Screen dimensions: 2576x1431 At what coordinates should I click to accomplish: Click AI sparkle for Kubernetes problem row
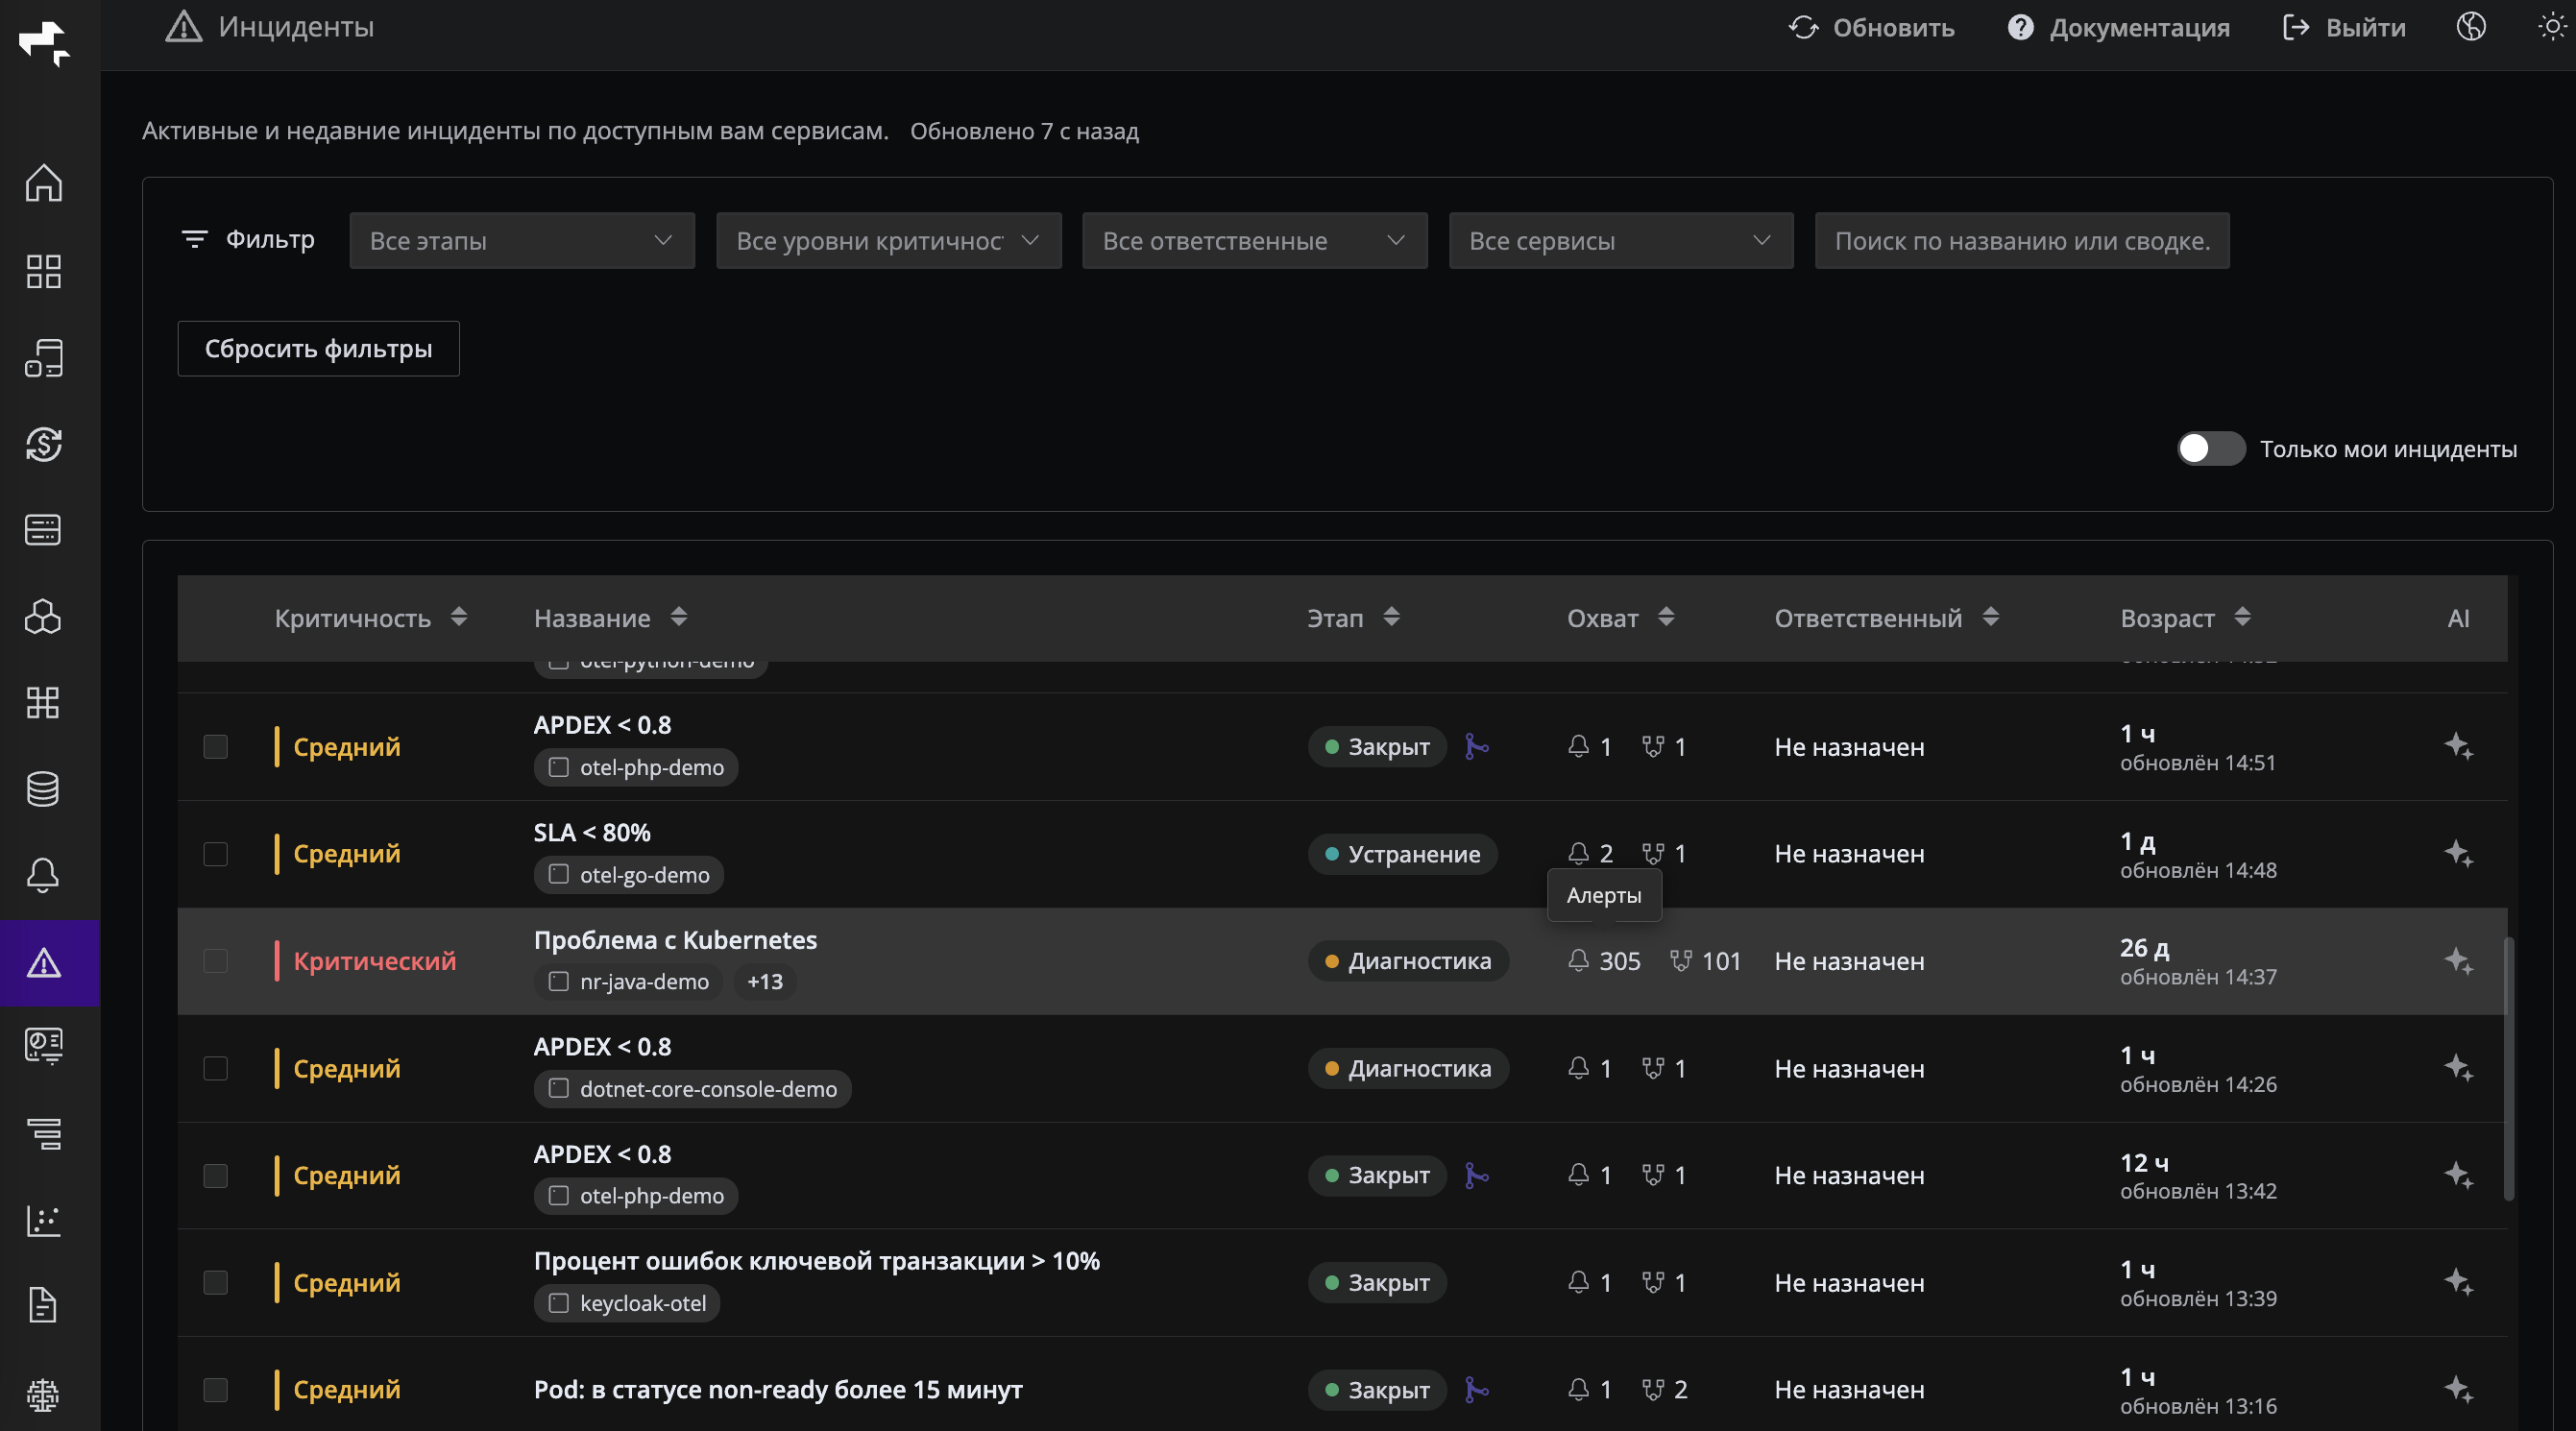2458,960
